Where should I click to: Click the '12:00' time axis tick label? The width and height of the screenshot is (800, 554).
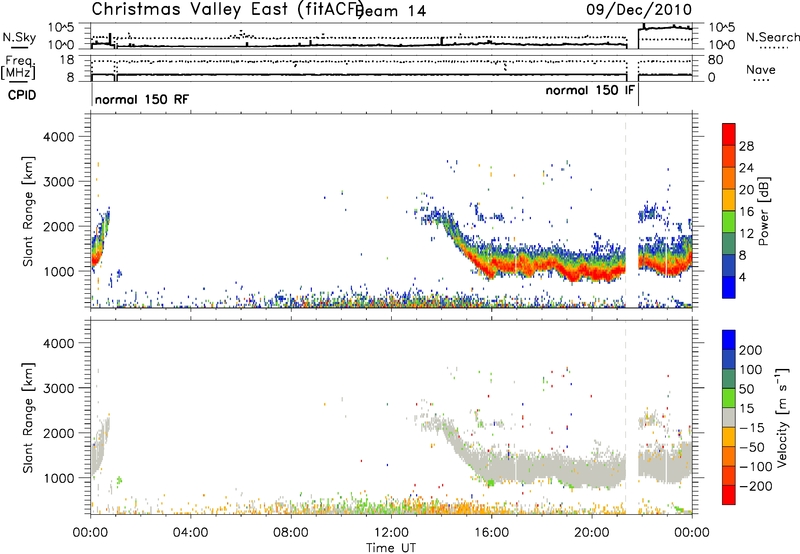pyautogui.click(x=391, y=533)
